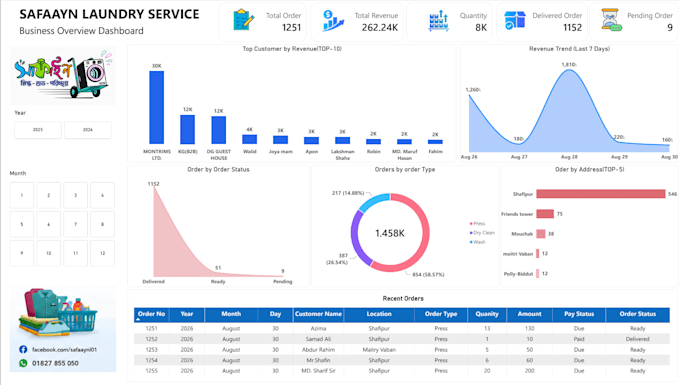Click the DG GUEST HOUSE revenue bar
Screen dimensions: 680x385
(219, 130)
